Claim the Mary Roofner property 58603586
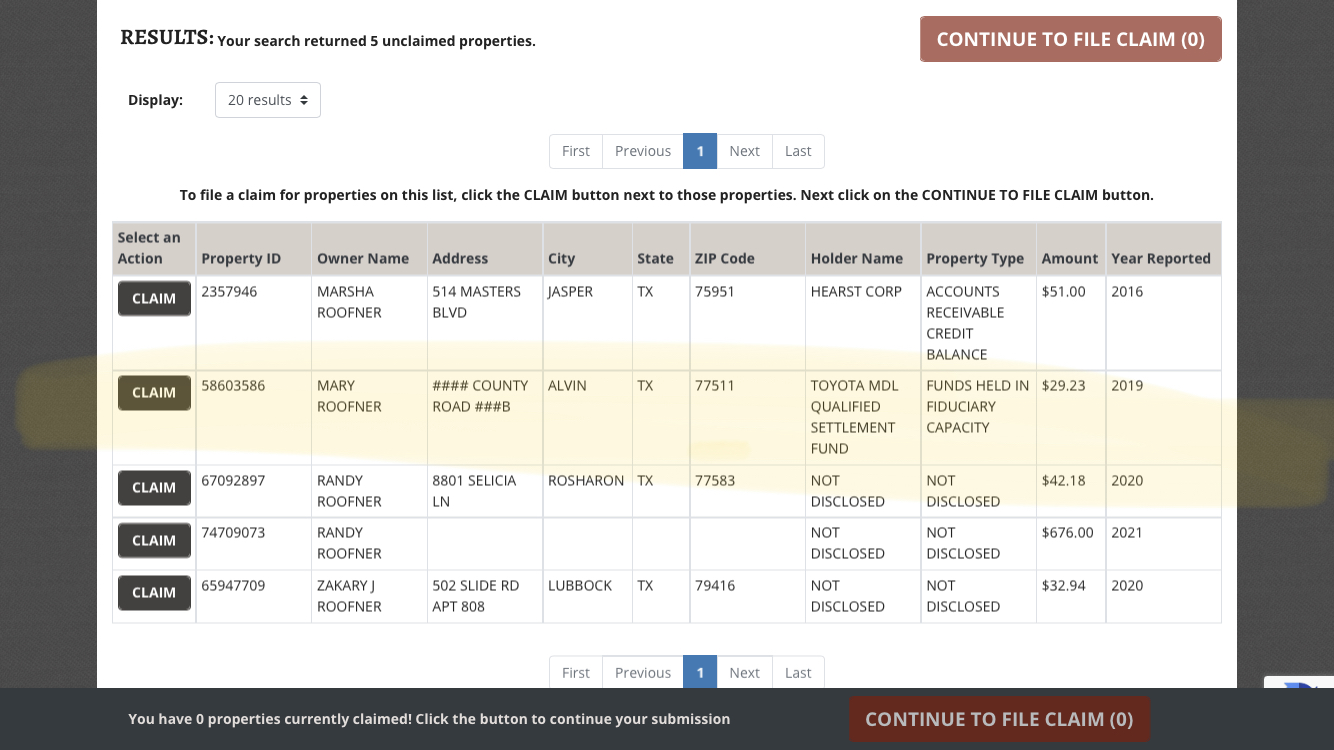This screenshot has height=750, width=1334. point(154,393)
